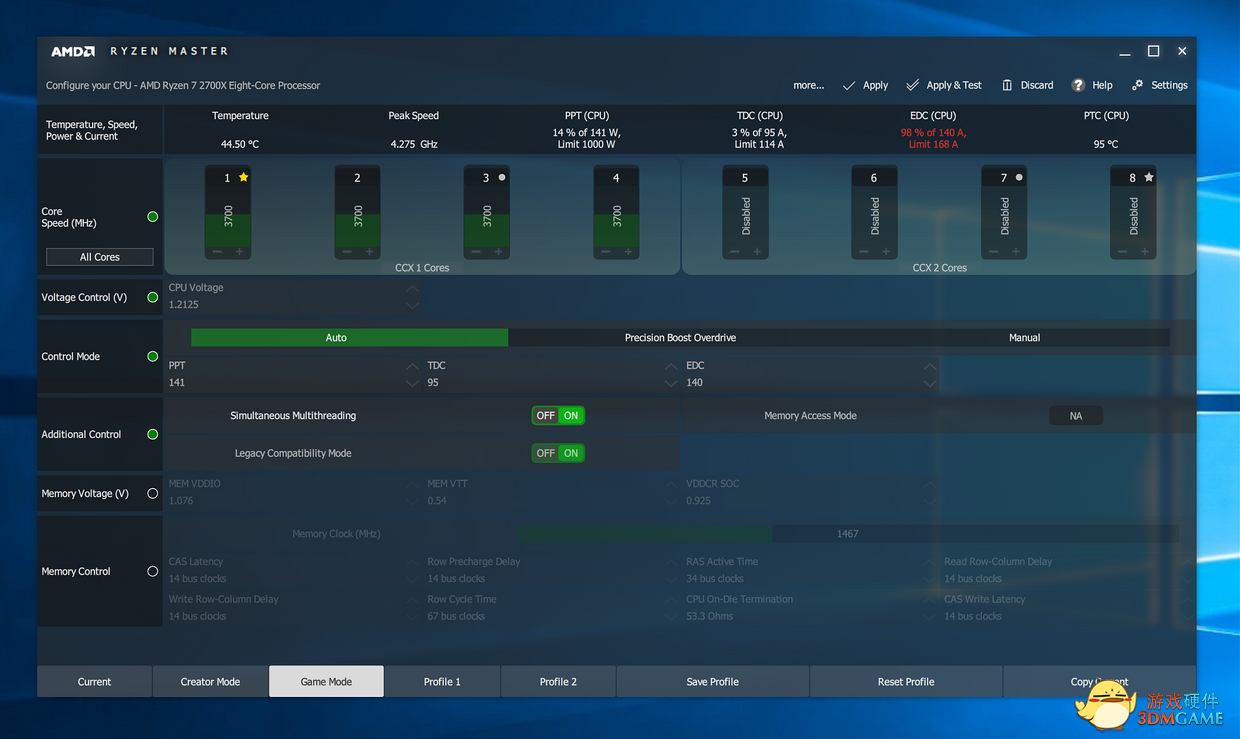This screenshot has width=1240, height=739.
Task: Toggle Simultaneous Multithreading OFF/ON switch
Action: click(558, 415)
